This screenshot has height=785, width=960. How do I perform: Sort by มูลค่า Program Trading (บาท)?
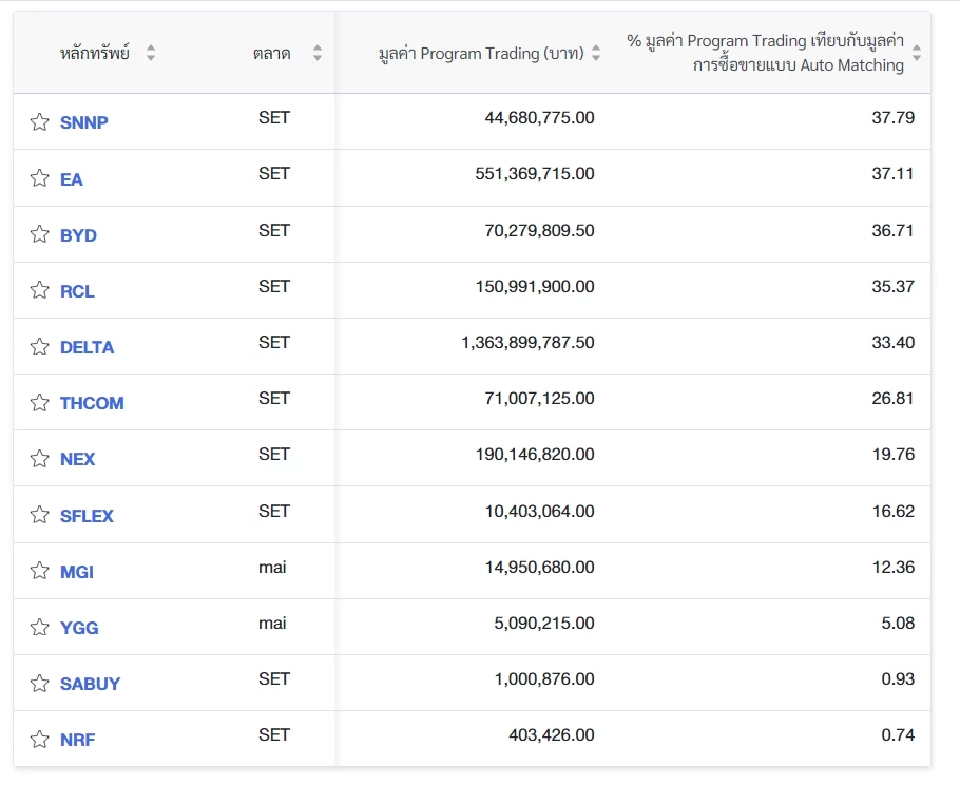(596, 53)
